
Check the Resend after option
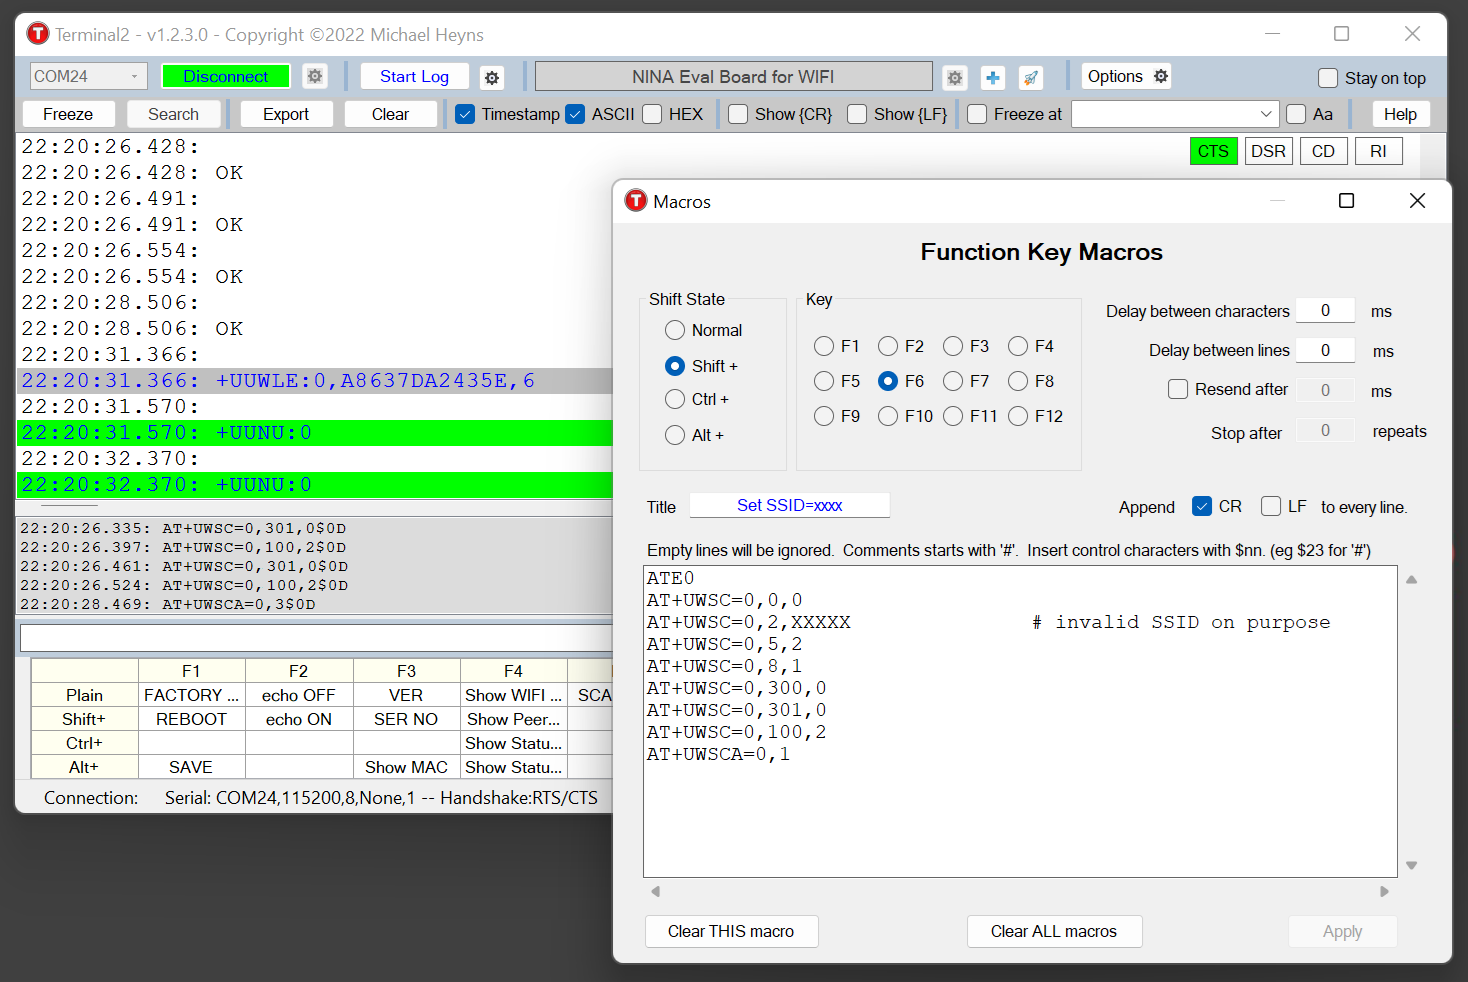(1178, 389)
